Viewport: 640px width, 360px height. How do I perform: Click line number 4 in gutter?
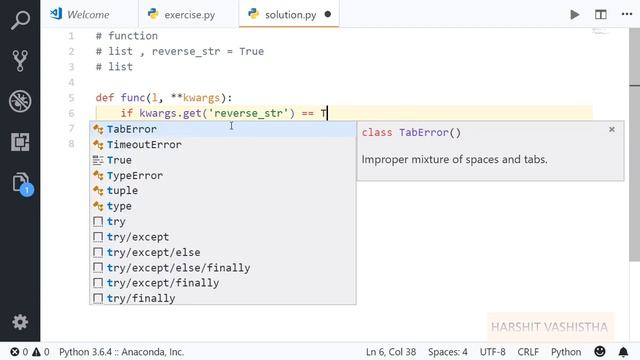click(x=71, y=82)
